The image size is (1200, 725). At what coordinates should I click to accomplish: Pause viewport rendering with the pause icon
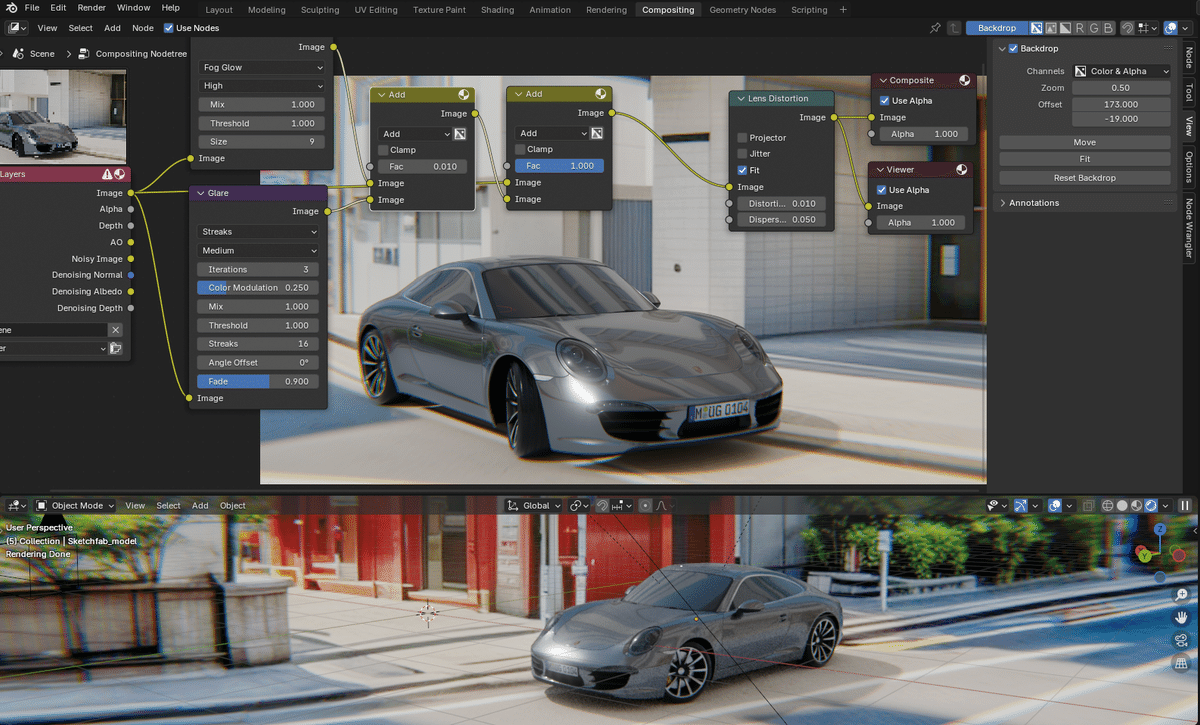pyautogui.click(x=1185, y=506)
